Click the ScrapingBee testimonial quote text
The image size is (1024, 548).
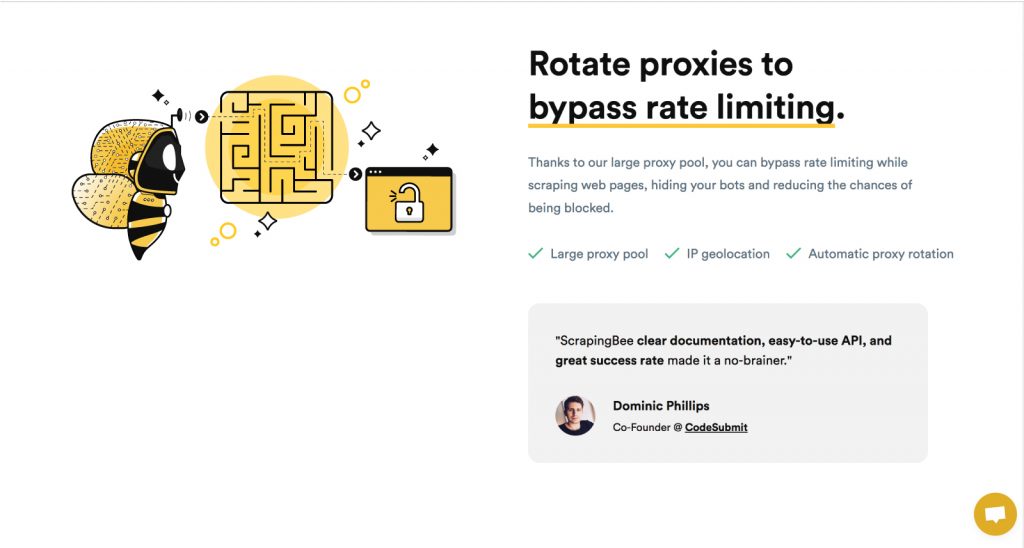click(x=724, y=350)
